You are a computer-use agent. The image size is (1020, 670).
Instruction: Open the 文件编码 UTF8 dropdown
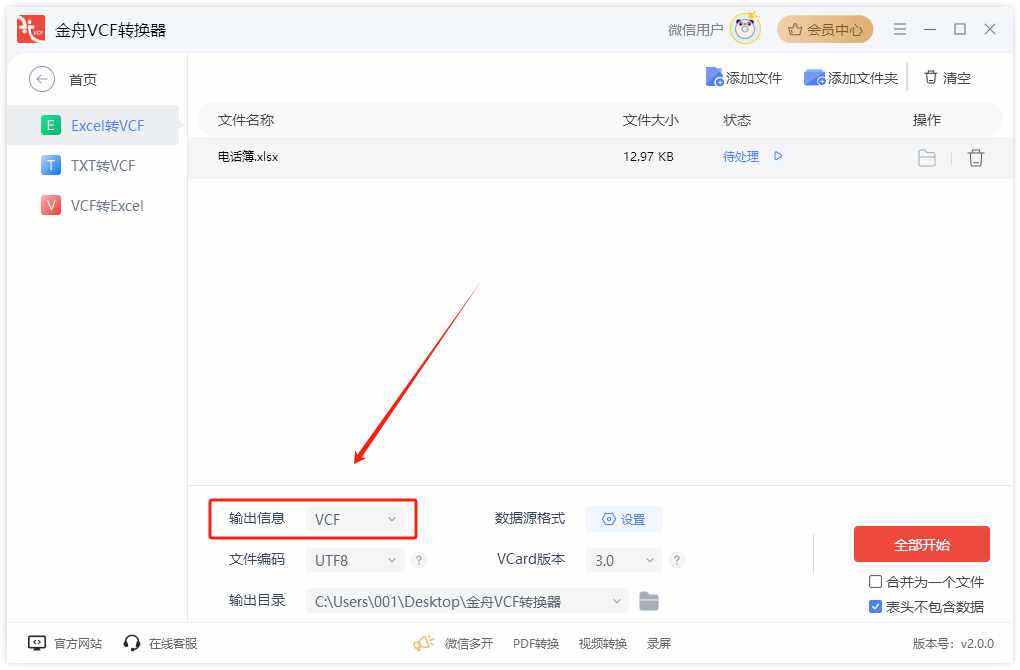click(355, 560)
